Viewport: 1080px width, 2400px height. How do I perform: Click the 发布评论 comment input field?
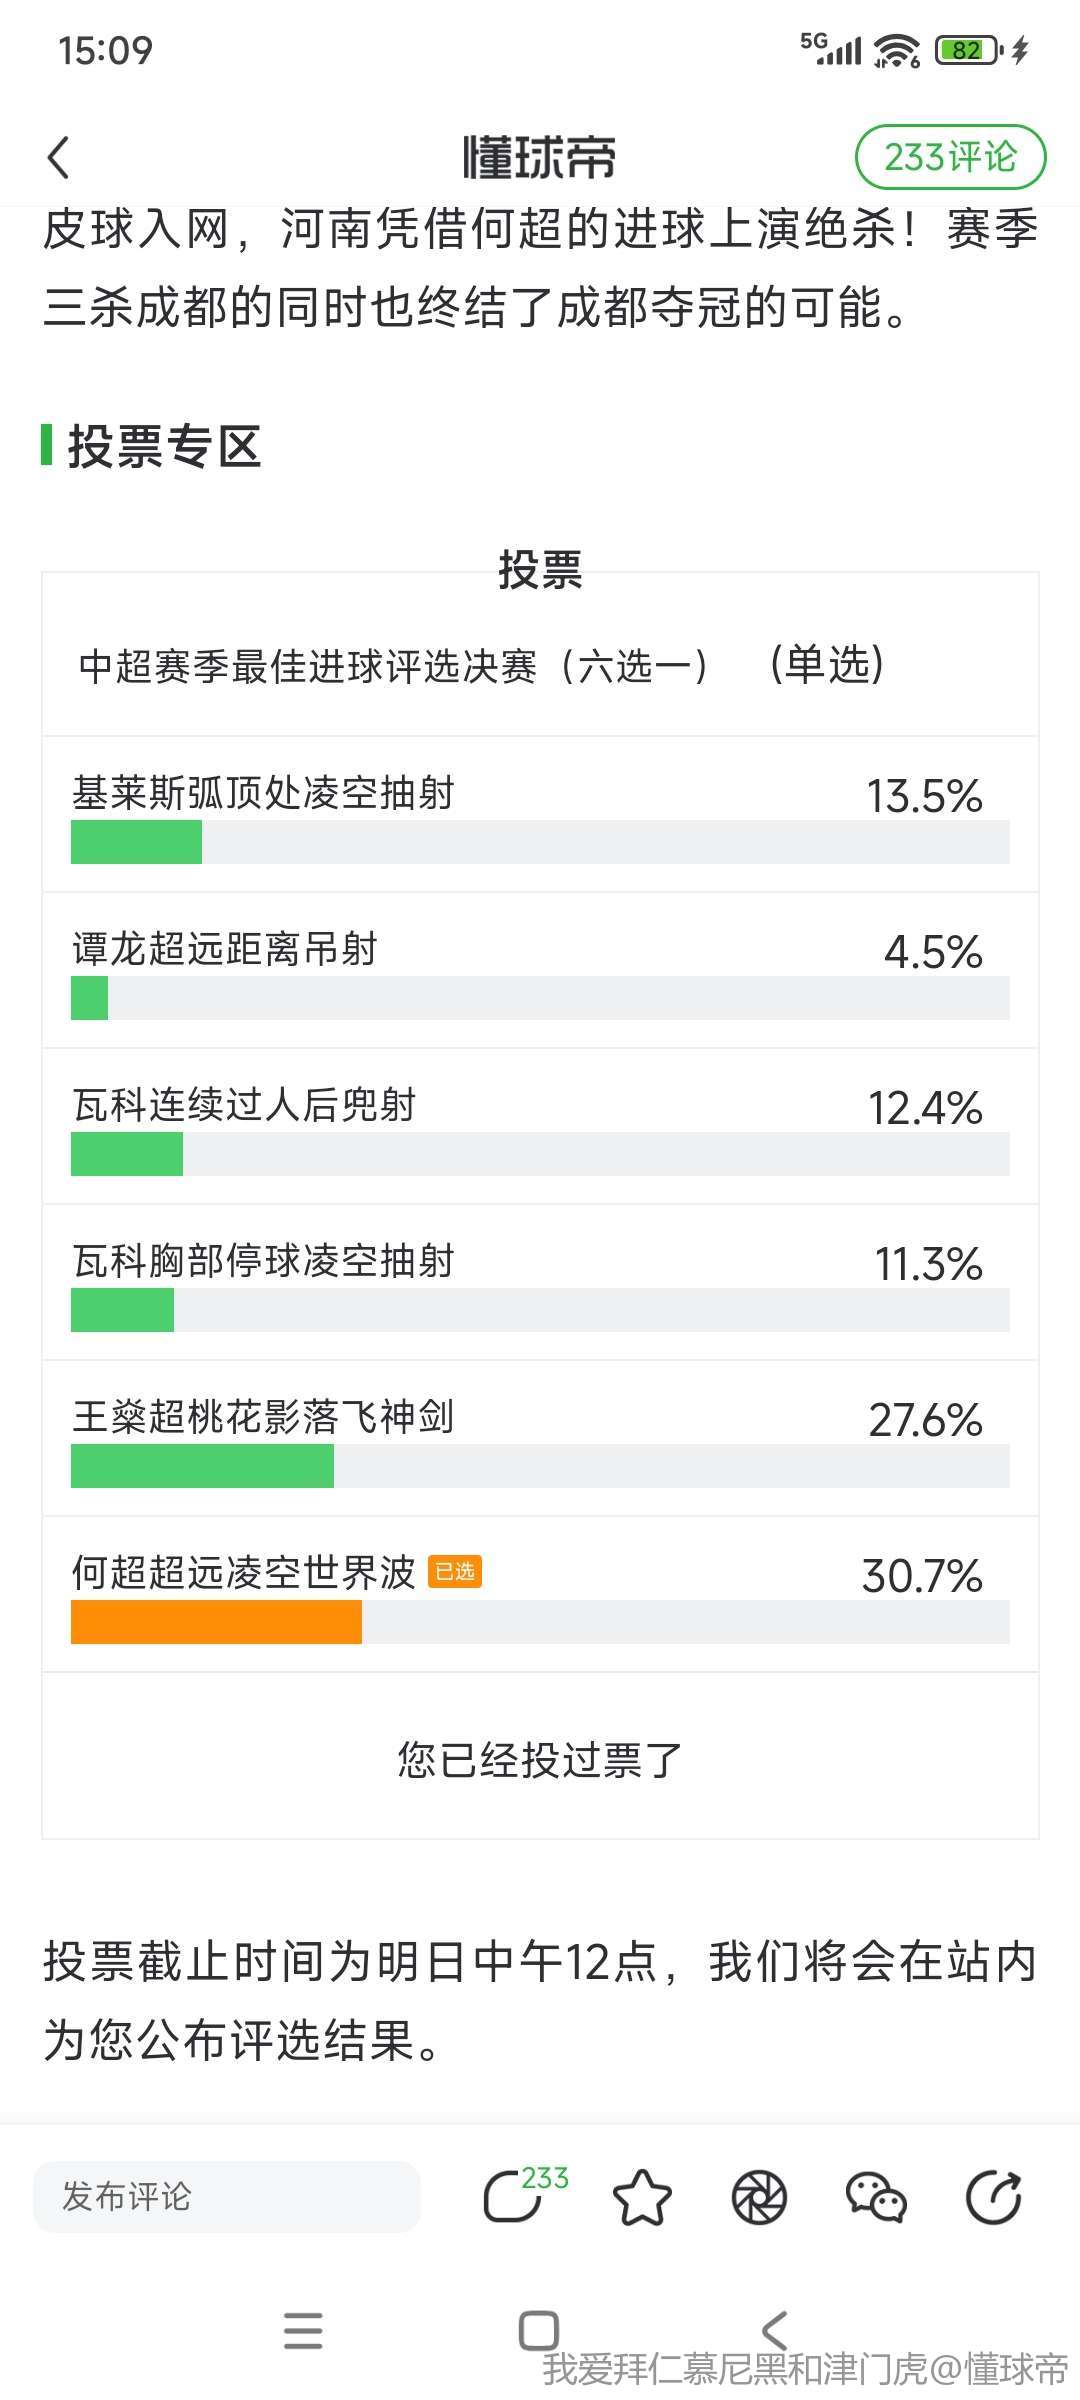click(x=227, y=2197)
